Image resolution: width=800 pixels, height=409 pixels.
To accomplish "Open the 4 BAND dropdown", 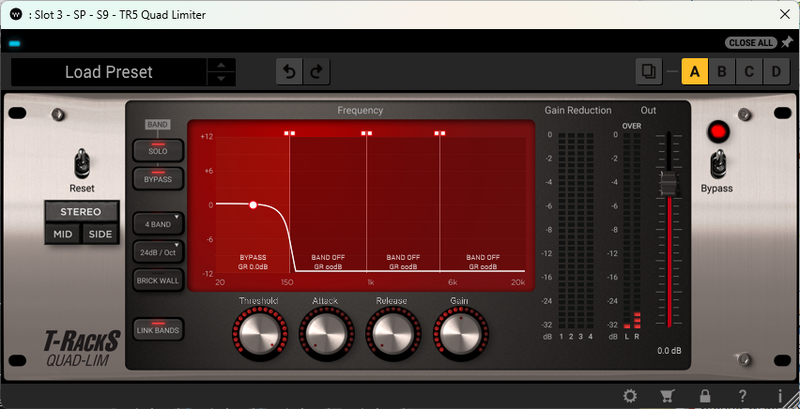I will click(x=158, y=224).
